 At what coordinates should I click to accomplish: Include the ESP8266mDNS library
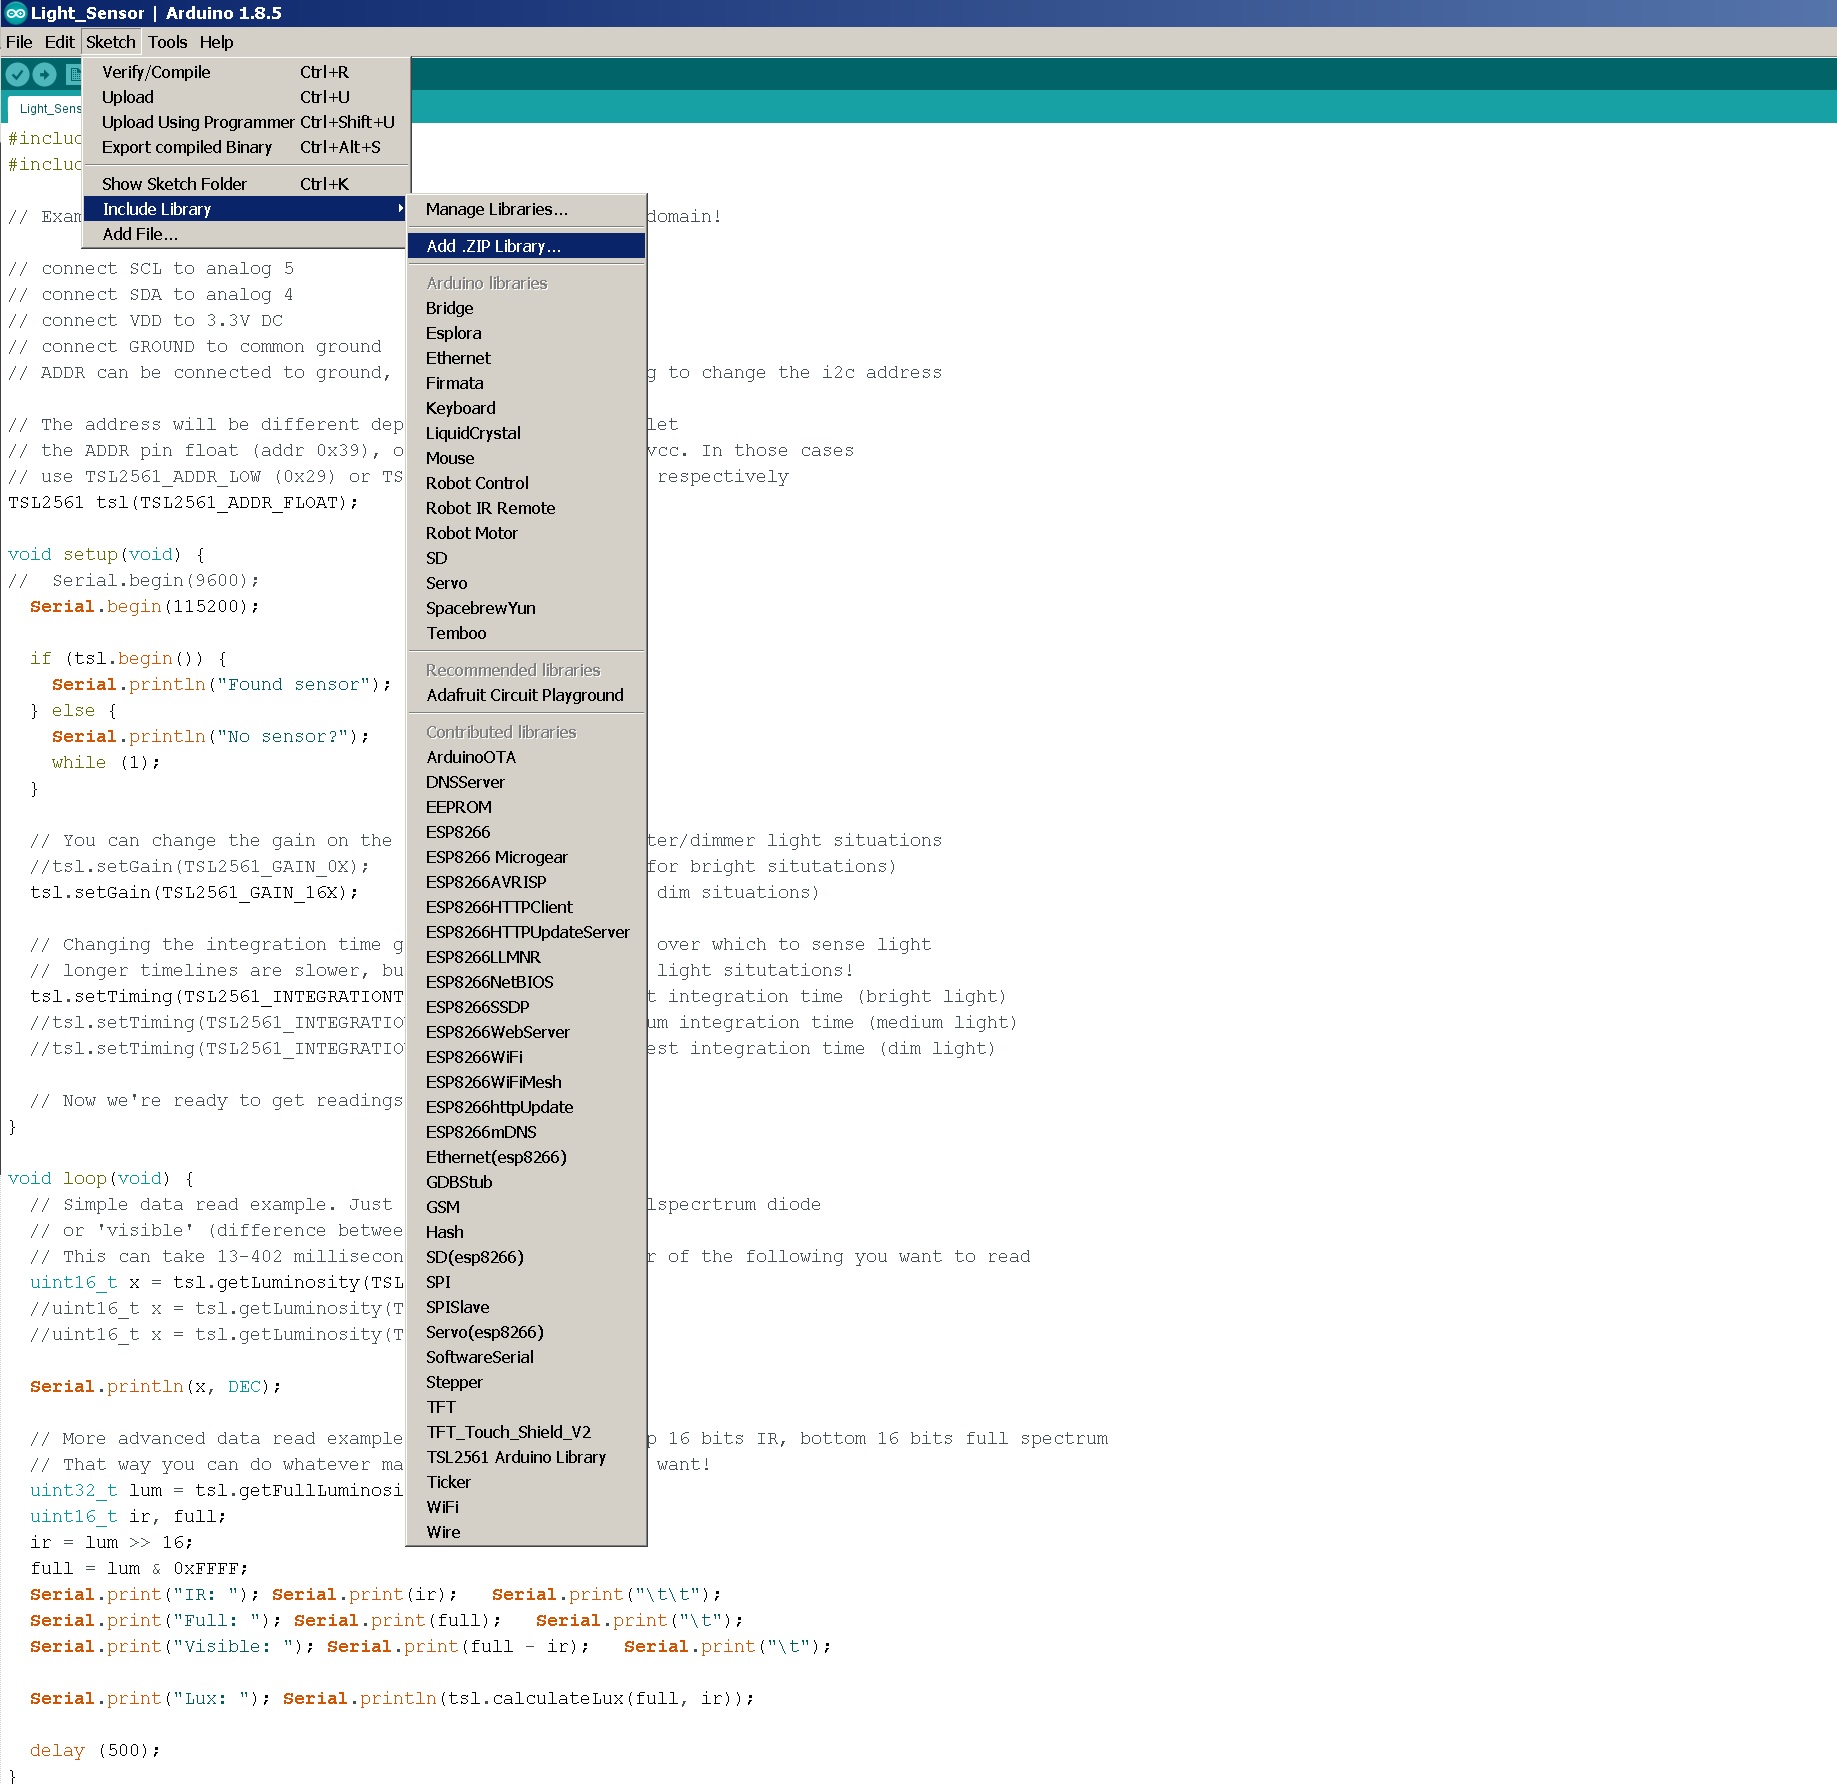point(526,1132)
